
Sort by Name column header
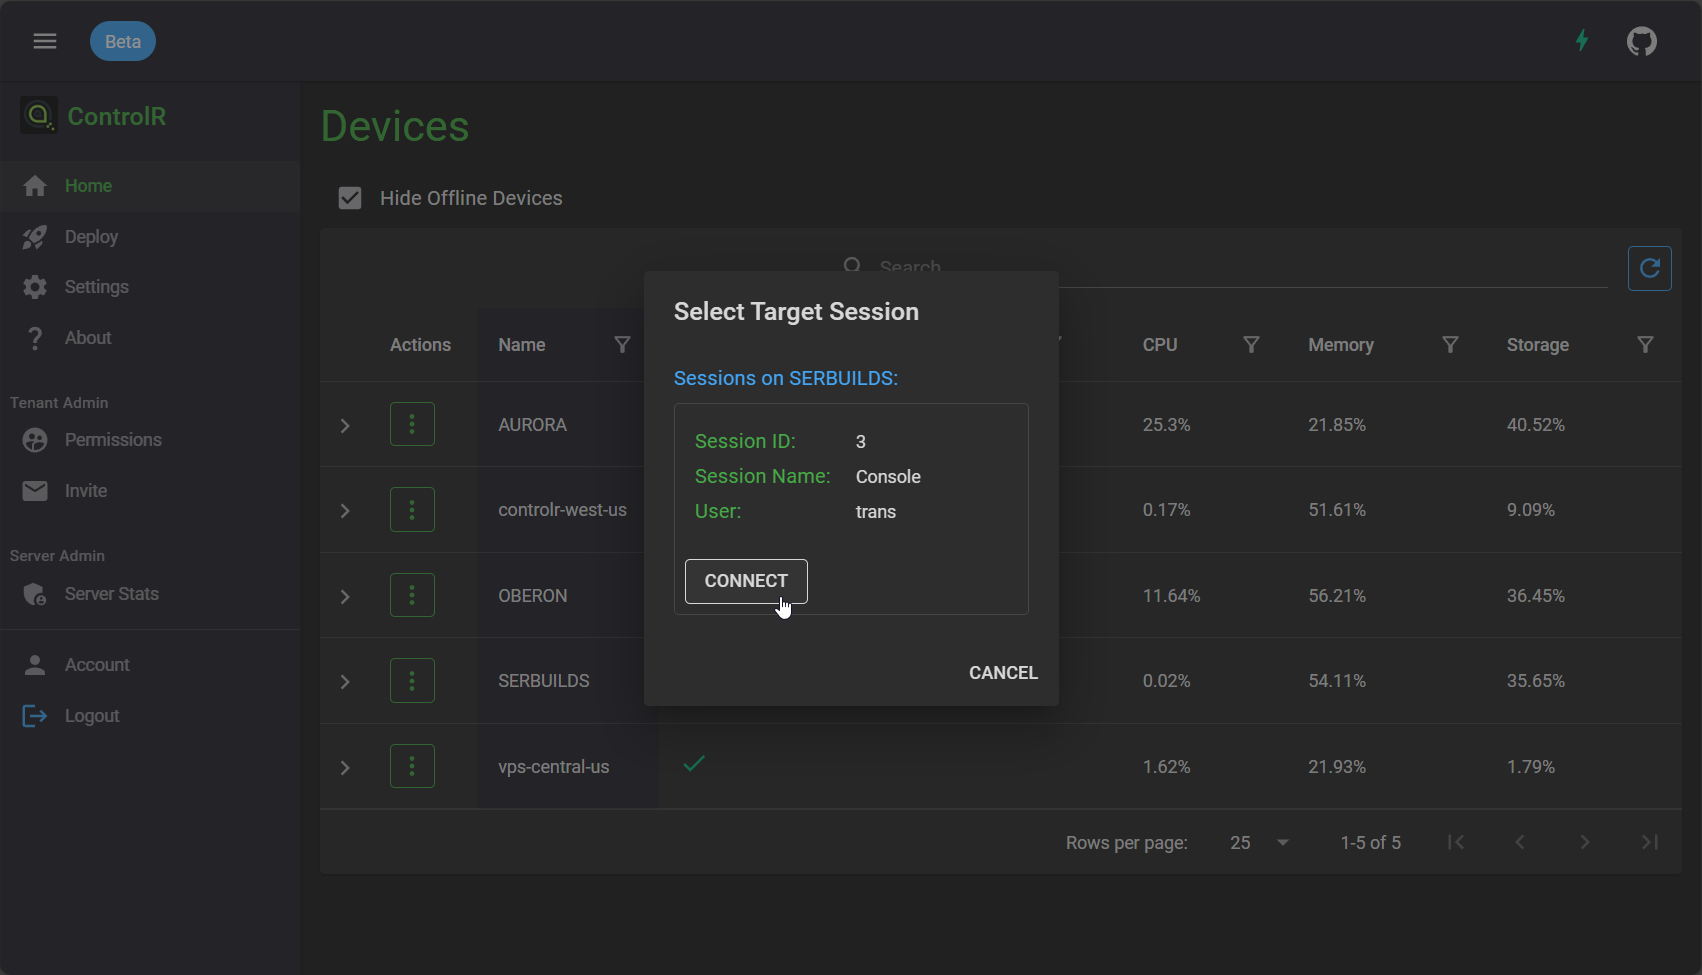click(522, 345)
